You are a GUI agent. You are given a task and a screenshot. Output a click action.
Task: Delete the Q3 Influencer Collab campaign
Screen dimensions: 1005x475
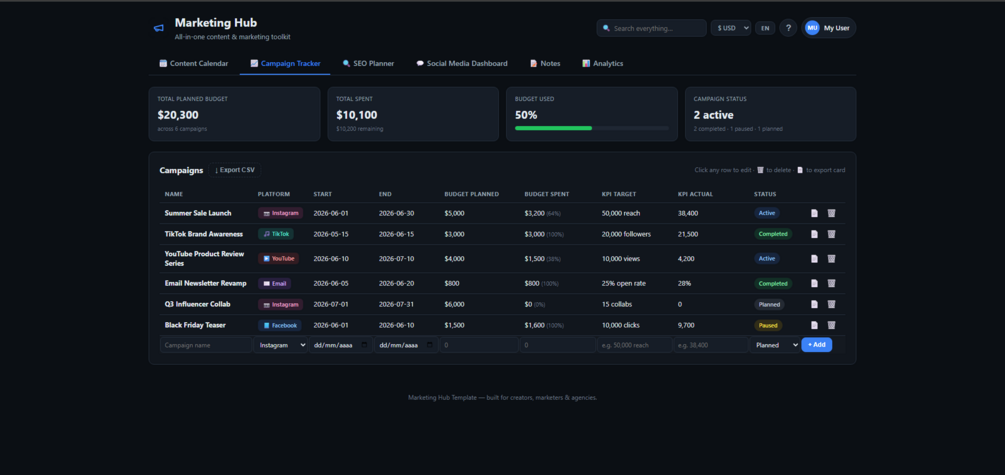click(831, 304)
